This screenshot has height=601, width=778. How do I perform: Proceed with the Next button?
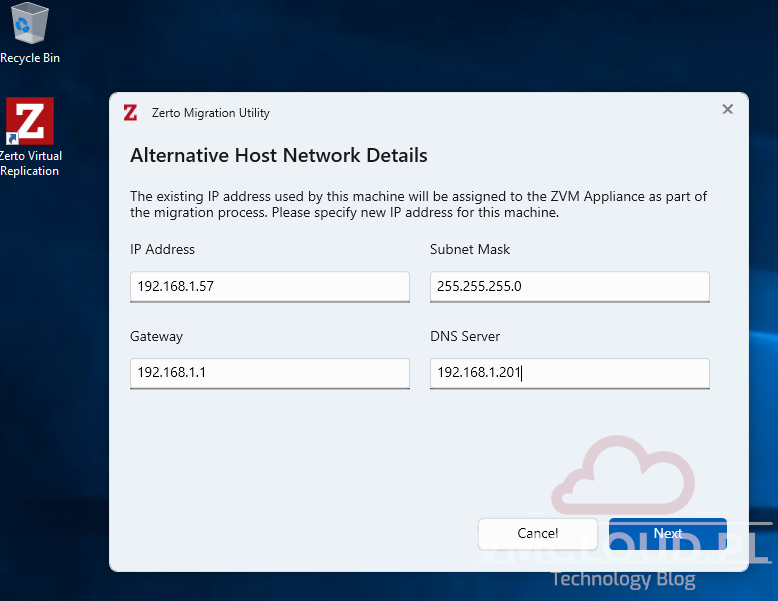[x=667, y=534]
